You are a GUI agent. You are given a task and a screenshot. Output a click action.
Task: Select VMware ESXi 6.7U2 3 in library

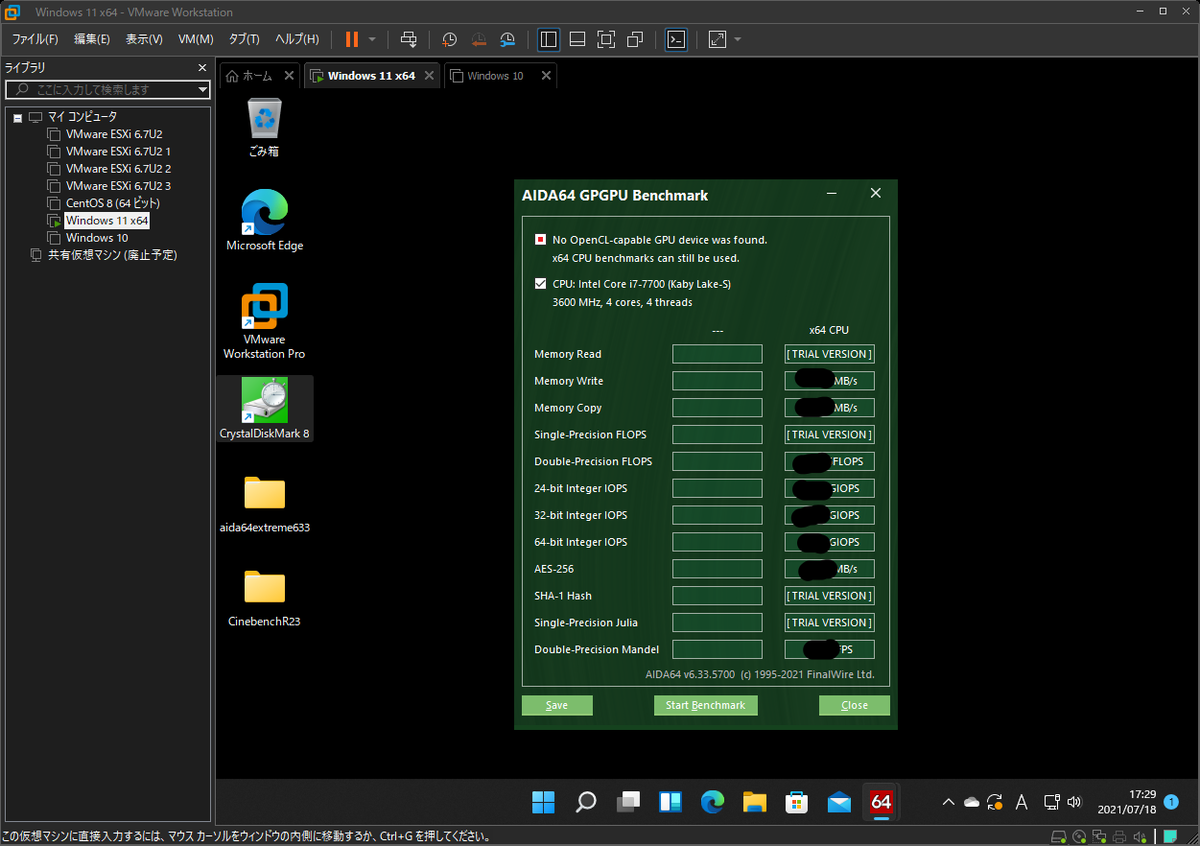point(118,185)
